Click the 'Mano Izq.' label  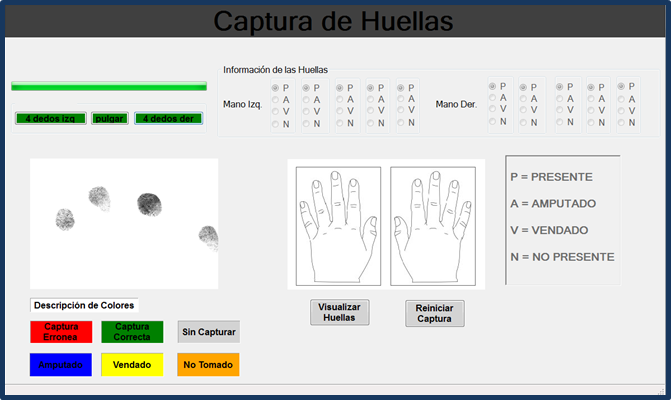pos(243,104)
